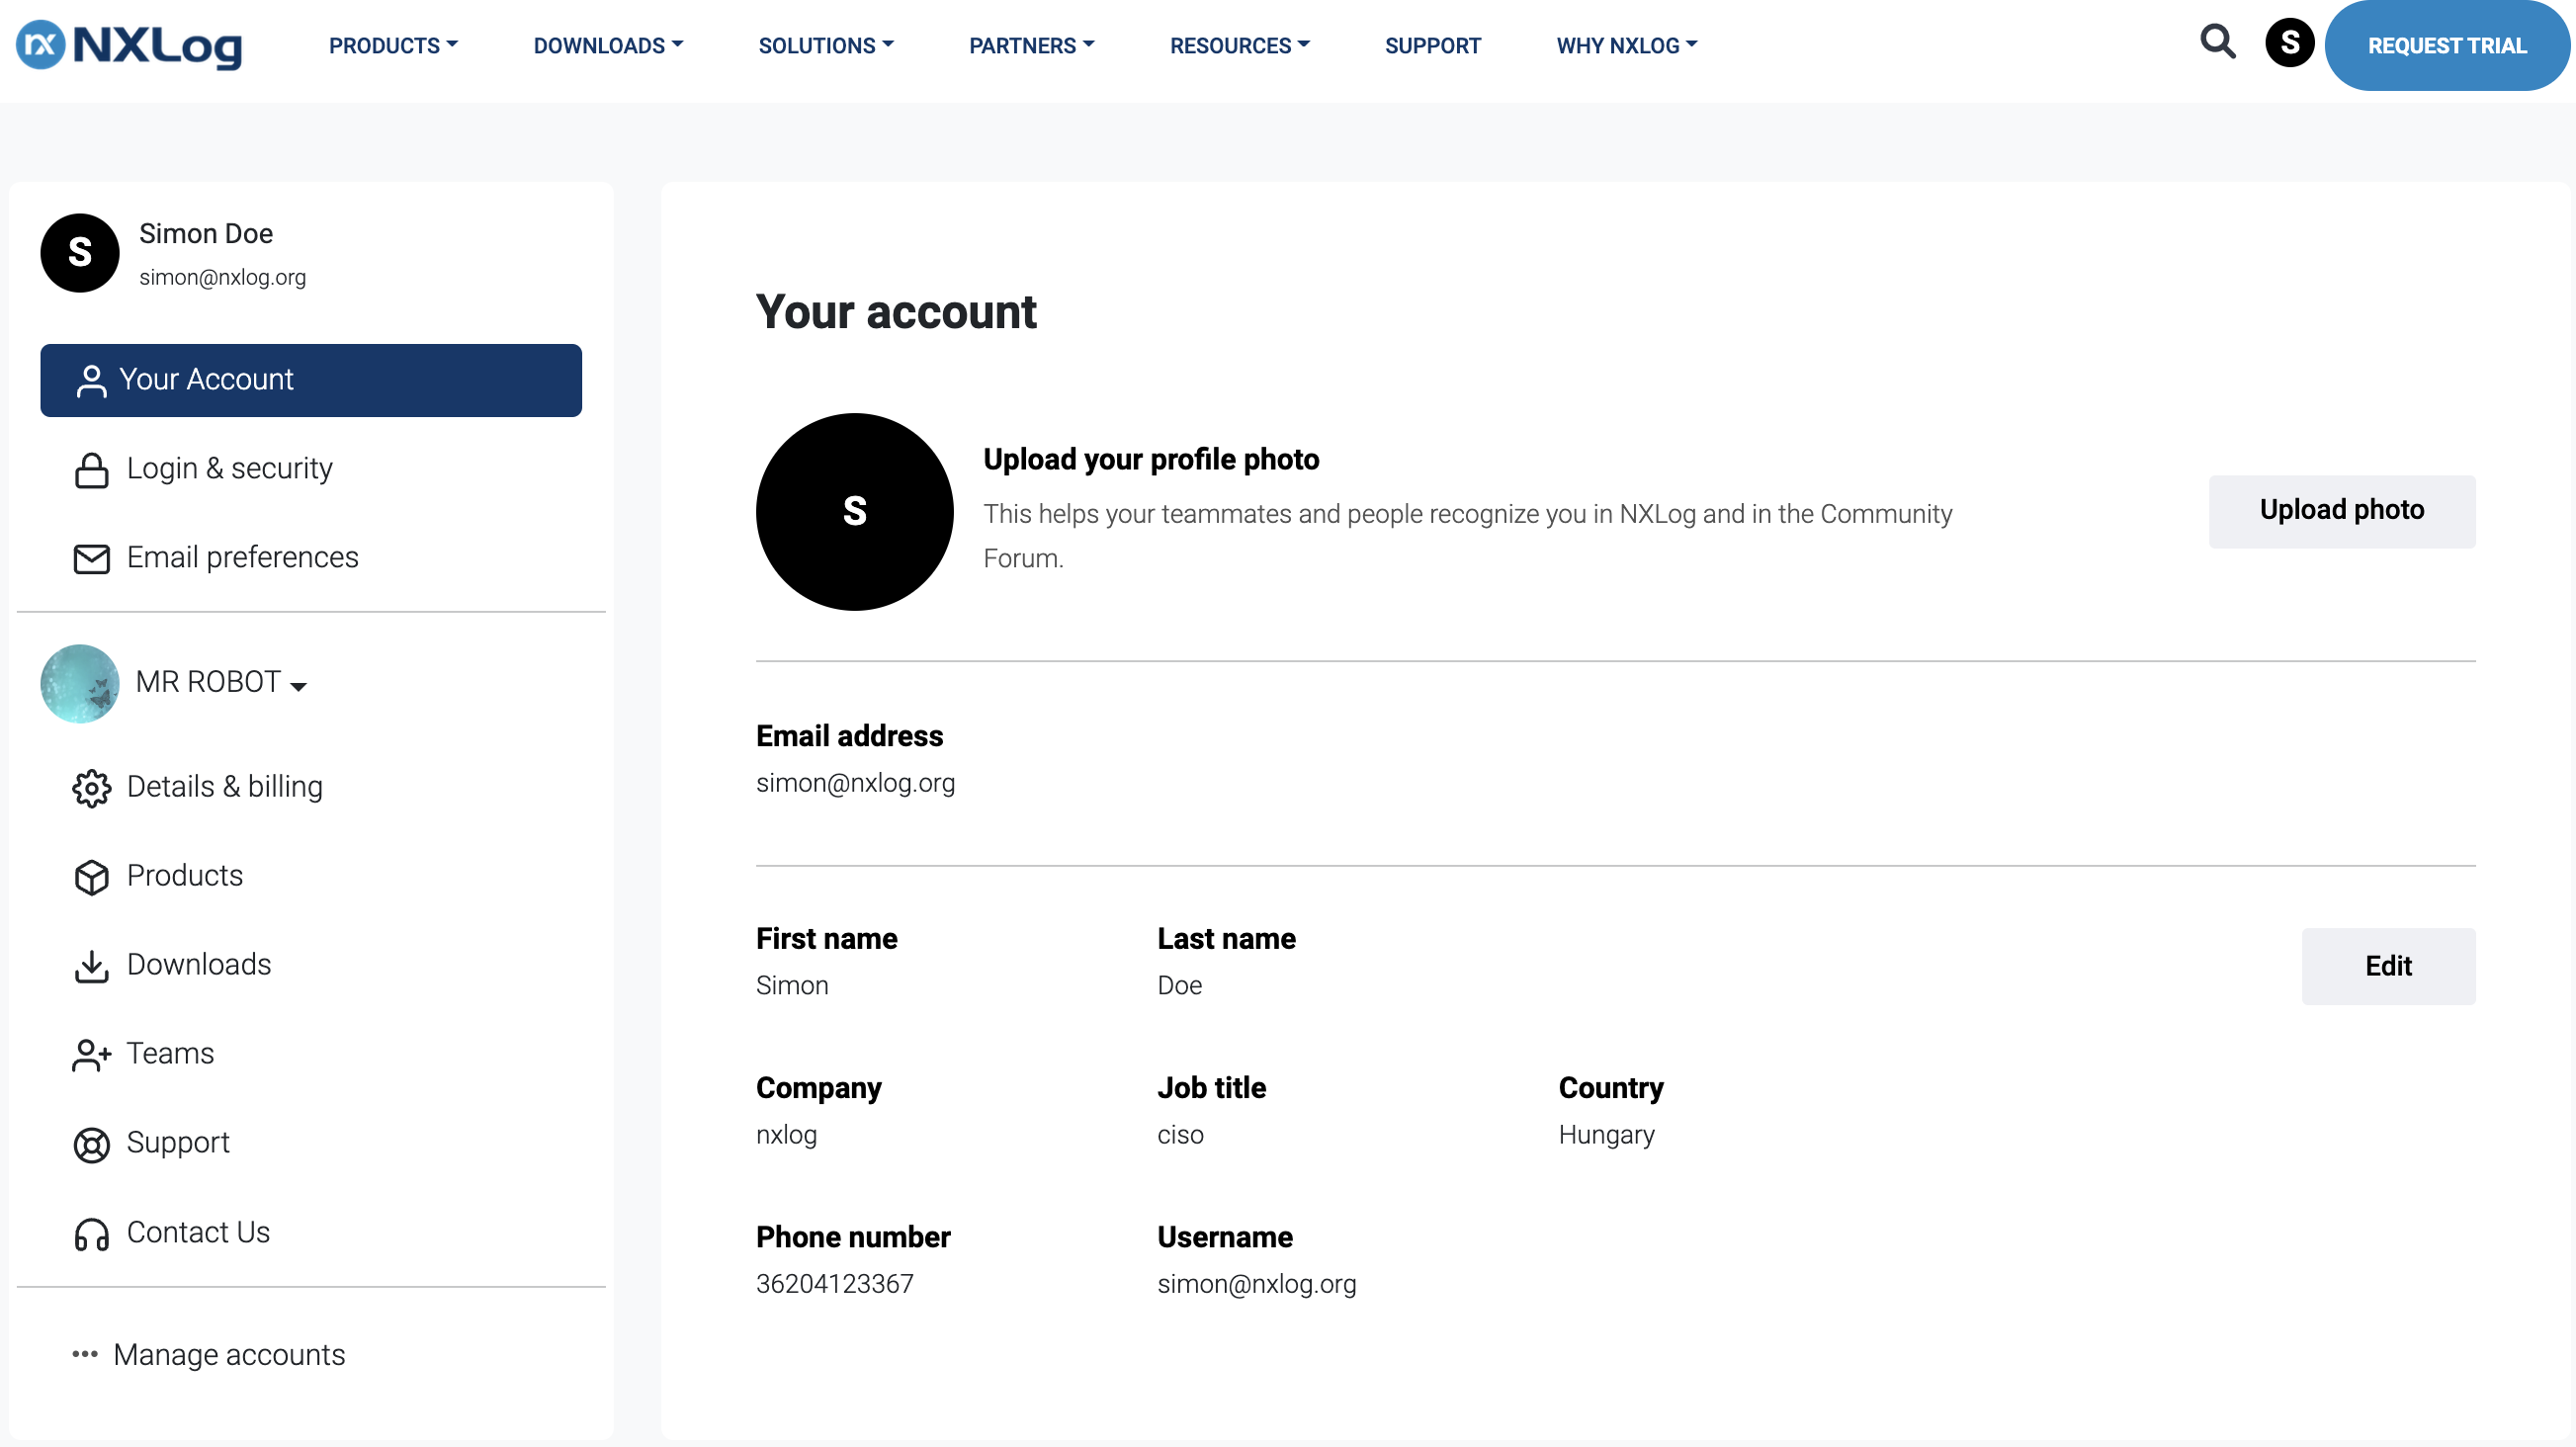Click the REQUEST TRIAL button
This screenshot has height=1447, width=2576.
click(2447, 45)
